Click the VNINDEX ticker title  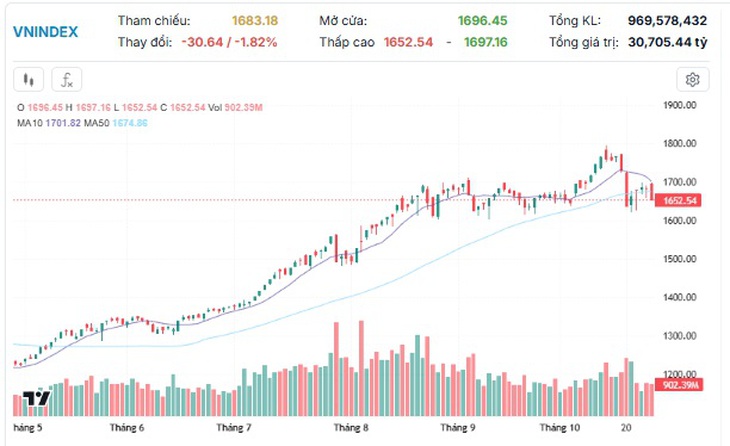tap(46, 32)
